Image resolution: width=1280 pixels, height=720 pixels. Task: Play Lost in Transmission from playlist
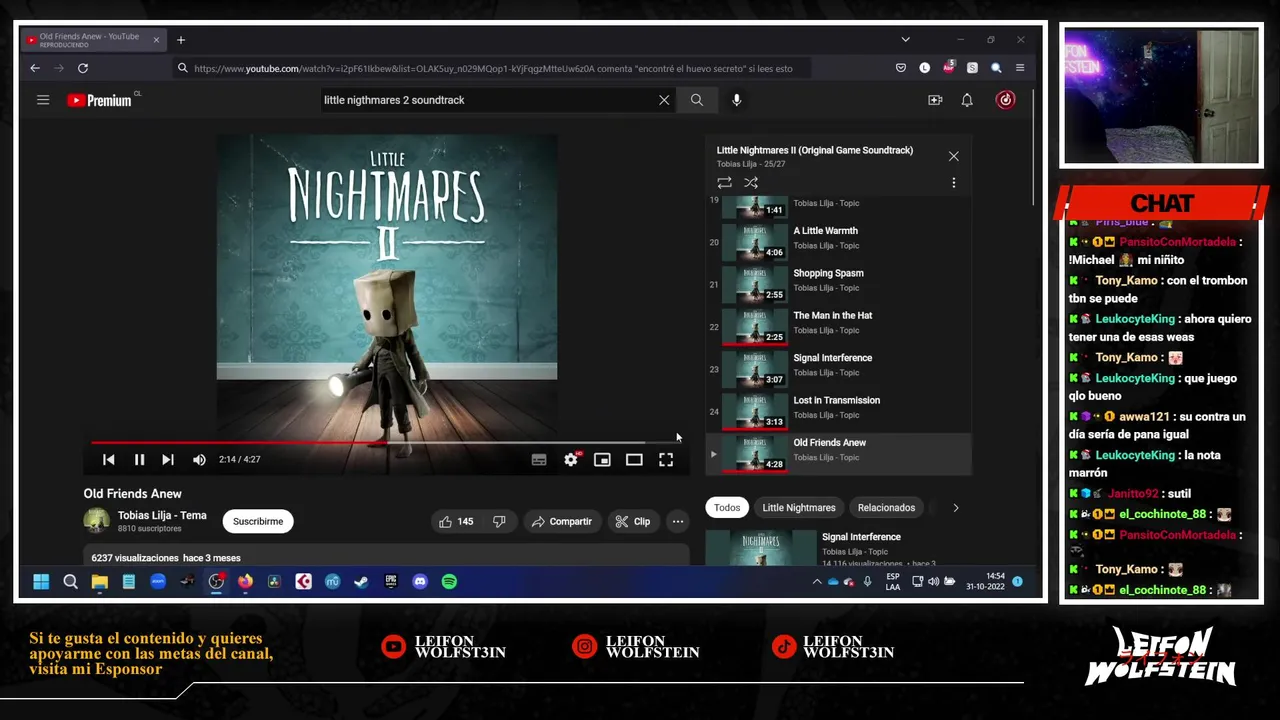pos(838,412)
